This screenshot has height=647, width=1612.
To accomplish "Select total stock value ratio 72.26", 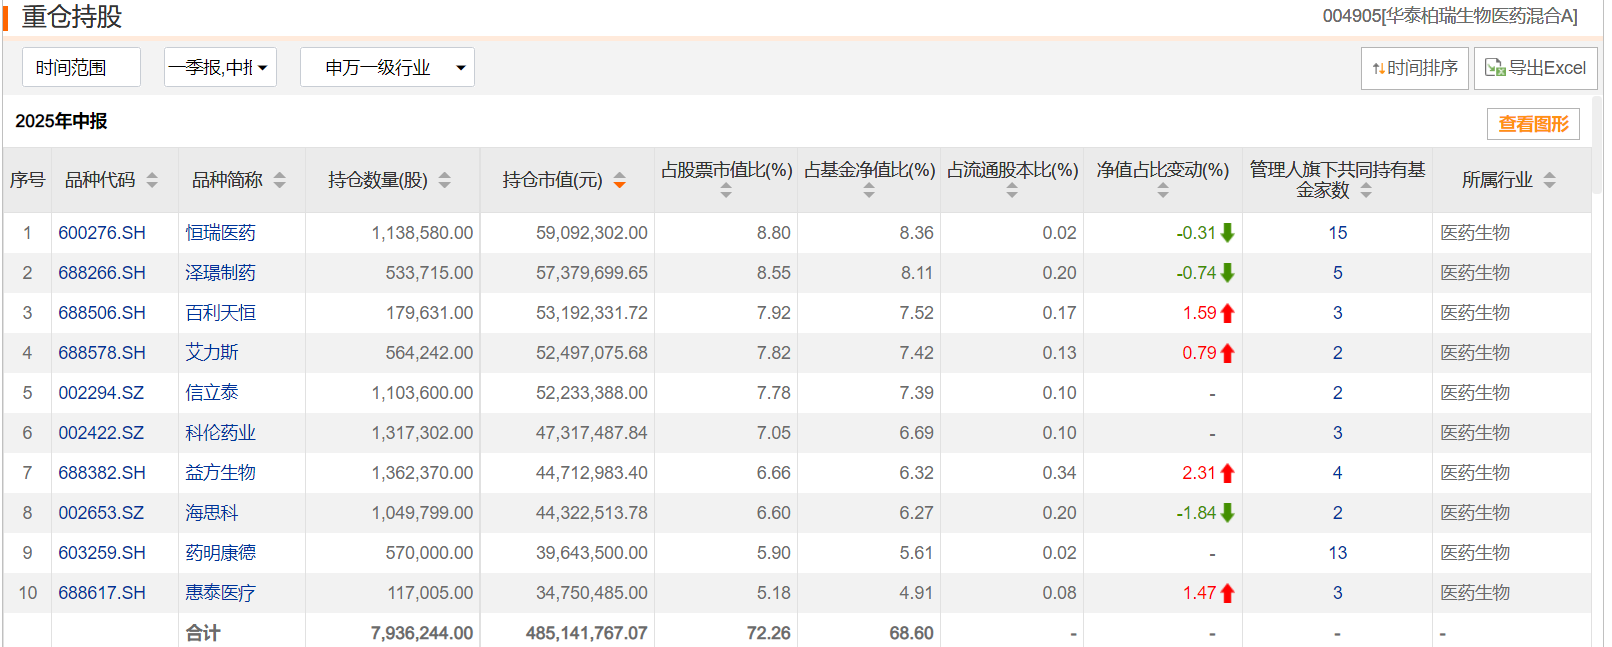I will click(x=769, y=633).
